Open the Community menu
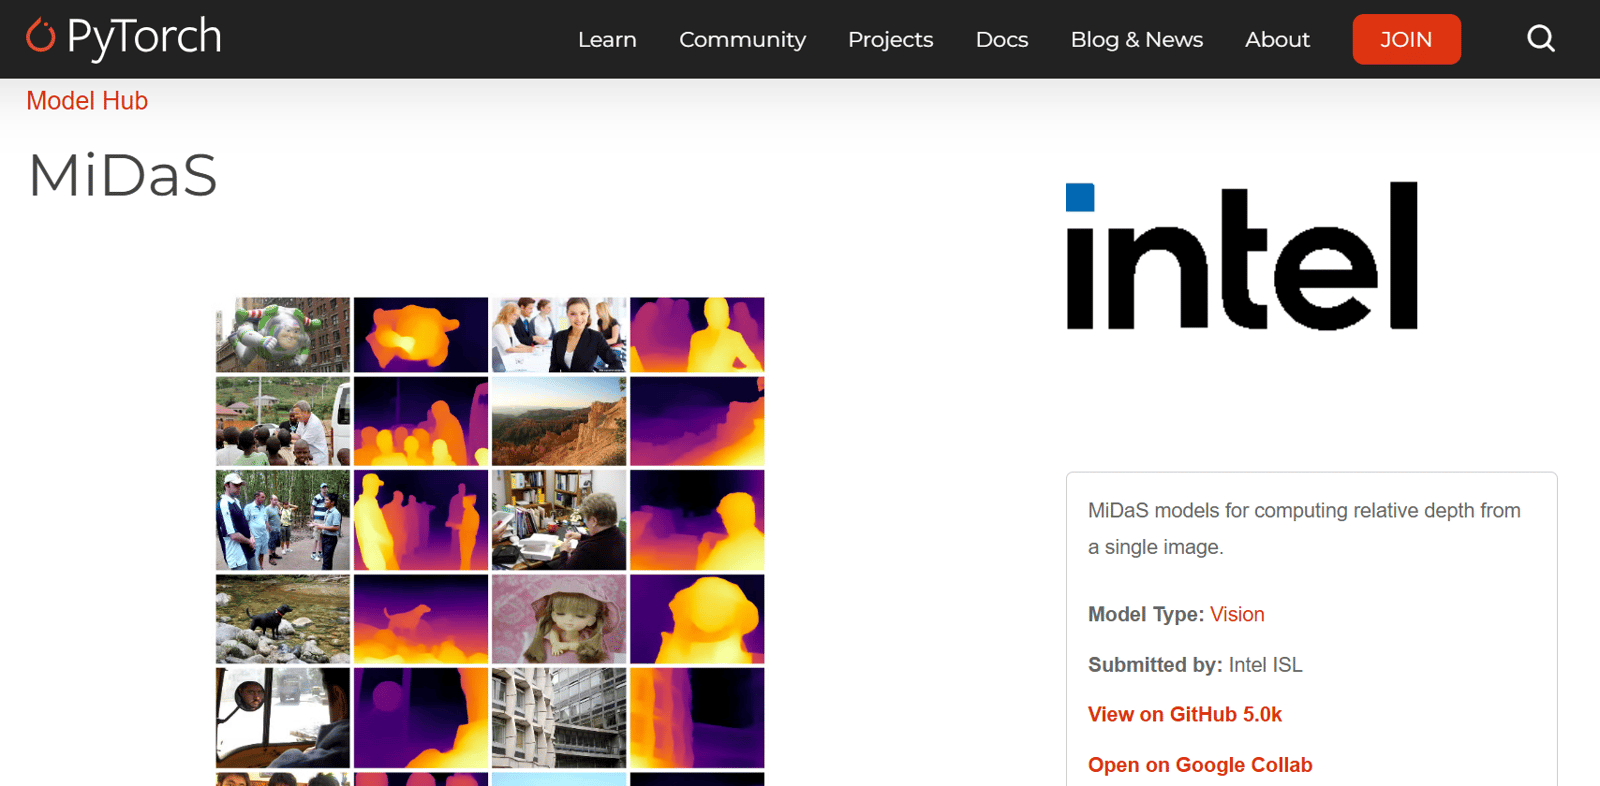This screenshot has width=1600, height=786. point(742,40)
